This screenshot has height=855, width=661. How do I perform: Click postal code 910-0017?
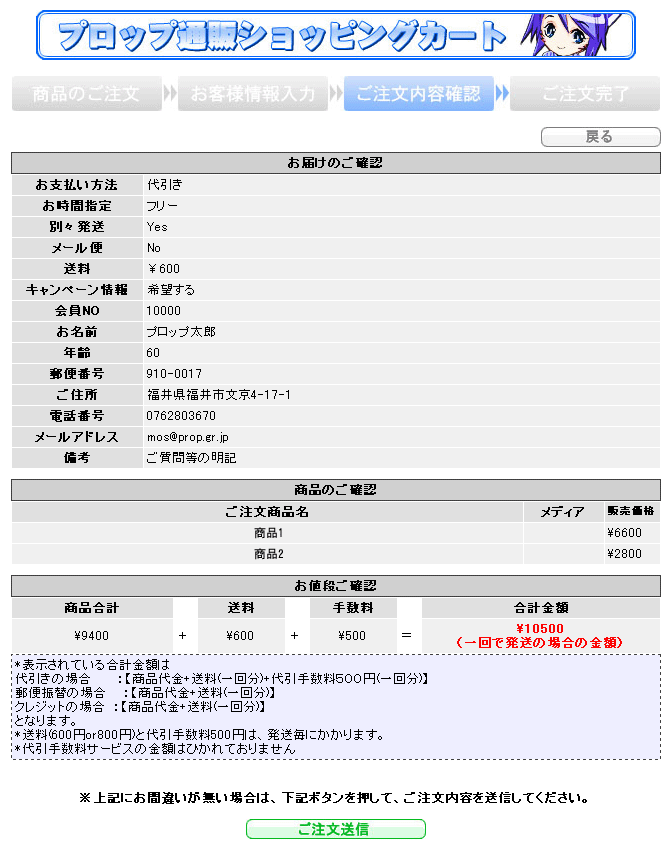tap(174, 374)
